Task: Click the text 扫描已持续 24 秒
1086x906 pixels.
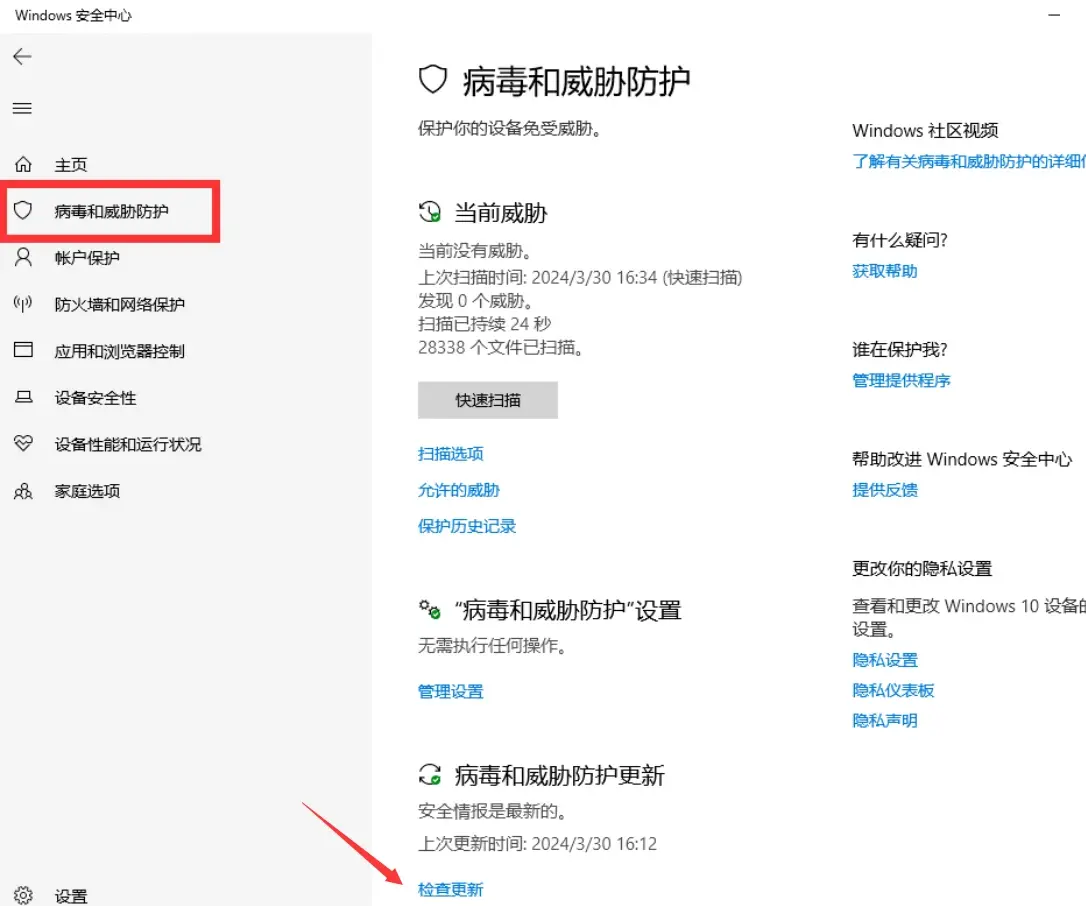Action: tap(485, 323)
